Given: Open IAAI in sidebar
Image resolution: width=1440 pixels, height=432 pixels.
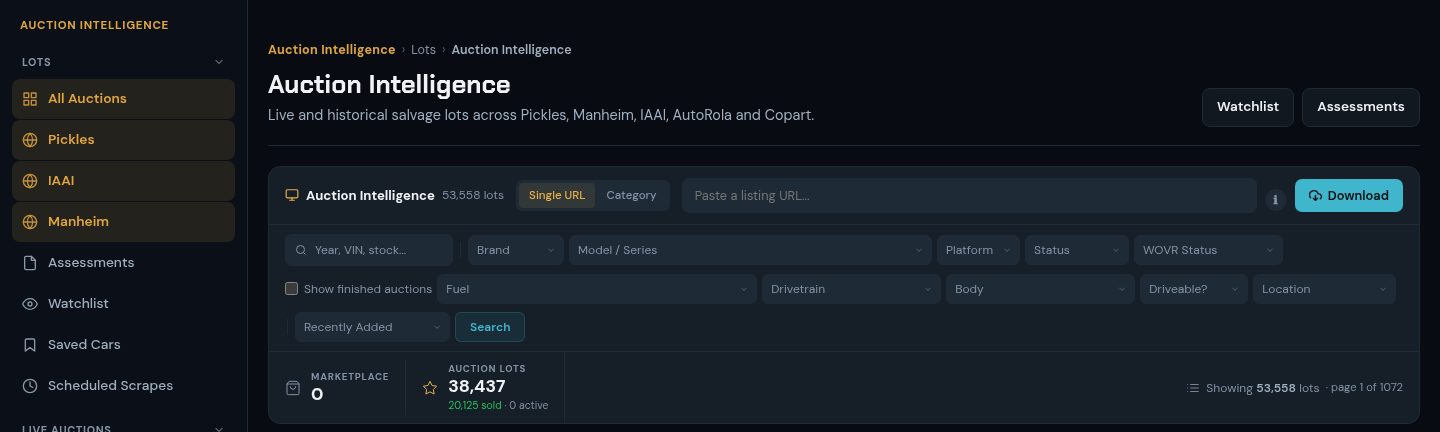Looking at the screenshot, I should click(123, 181).
